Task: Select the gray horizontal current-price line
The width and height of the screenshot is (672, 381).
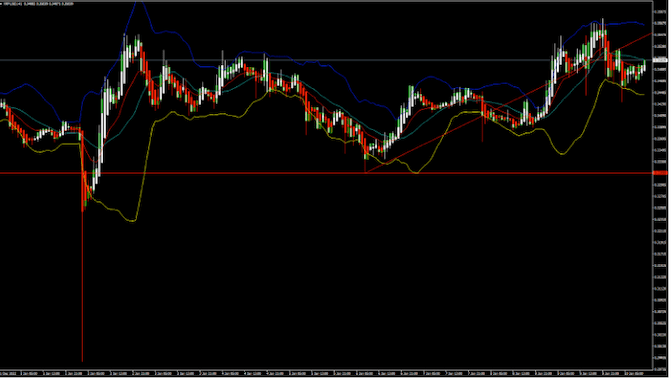Action: click(326, 60)
